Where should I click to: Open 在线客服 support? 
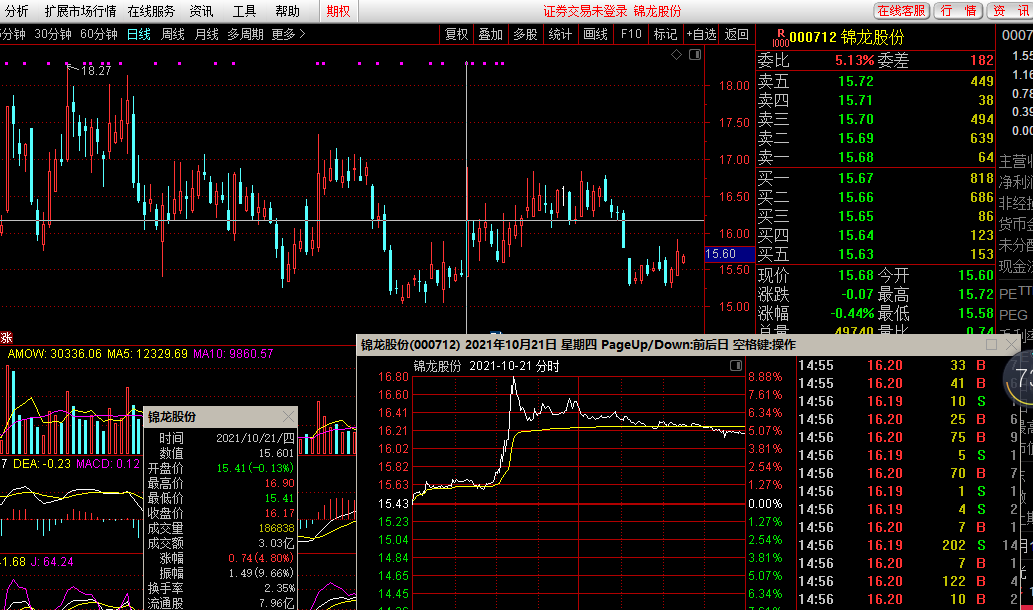901,11
